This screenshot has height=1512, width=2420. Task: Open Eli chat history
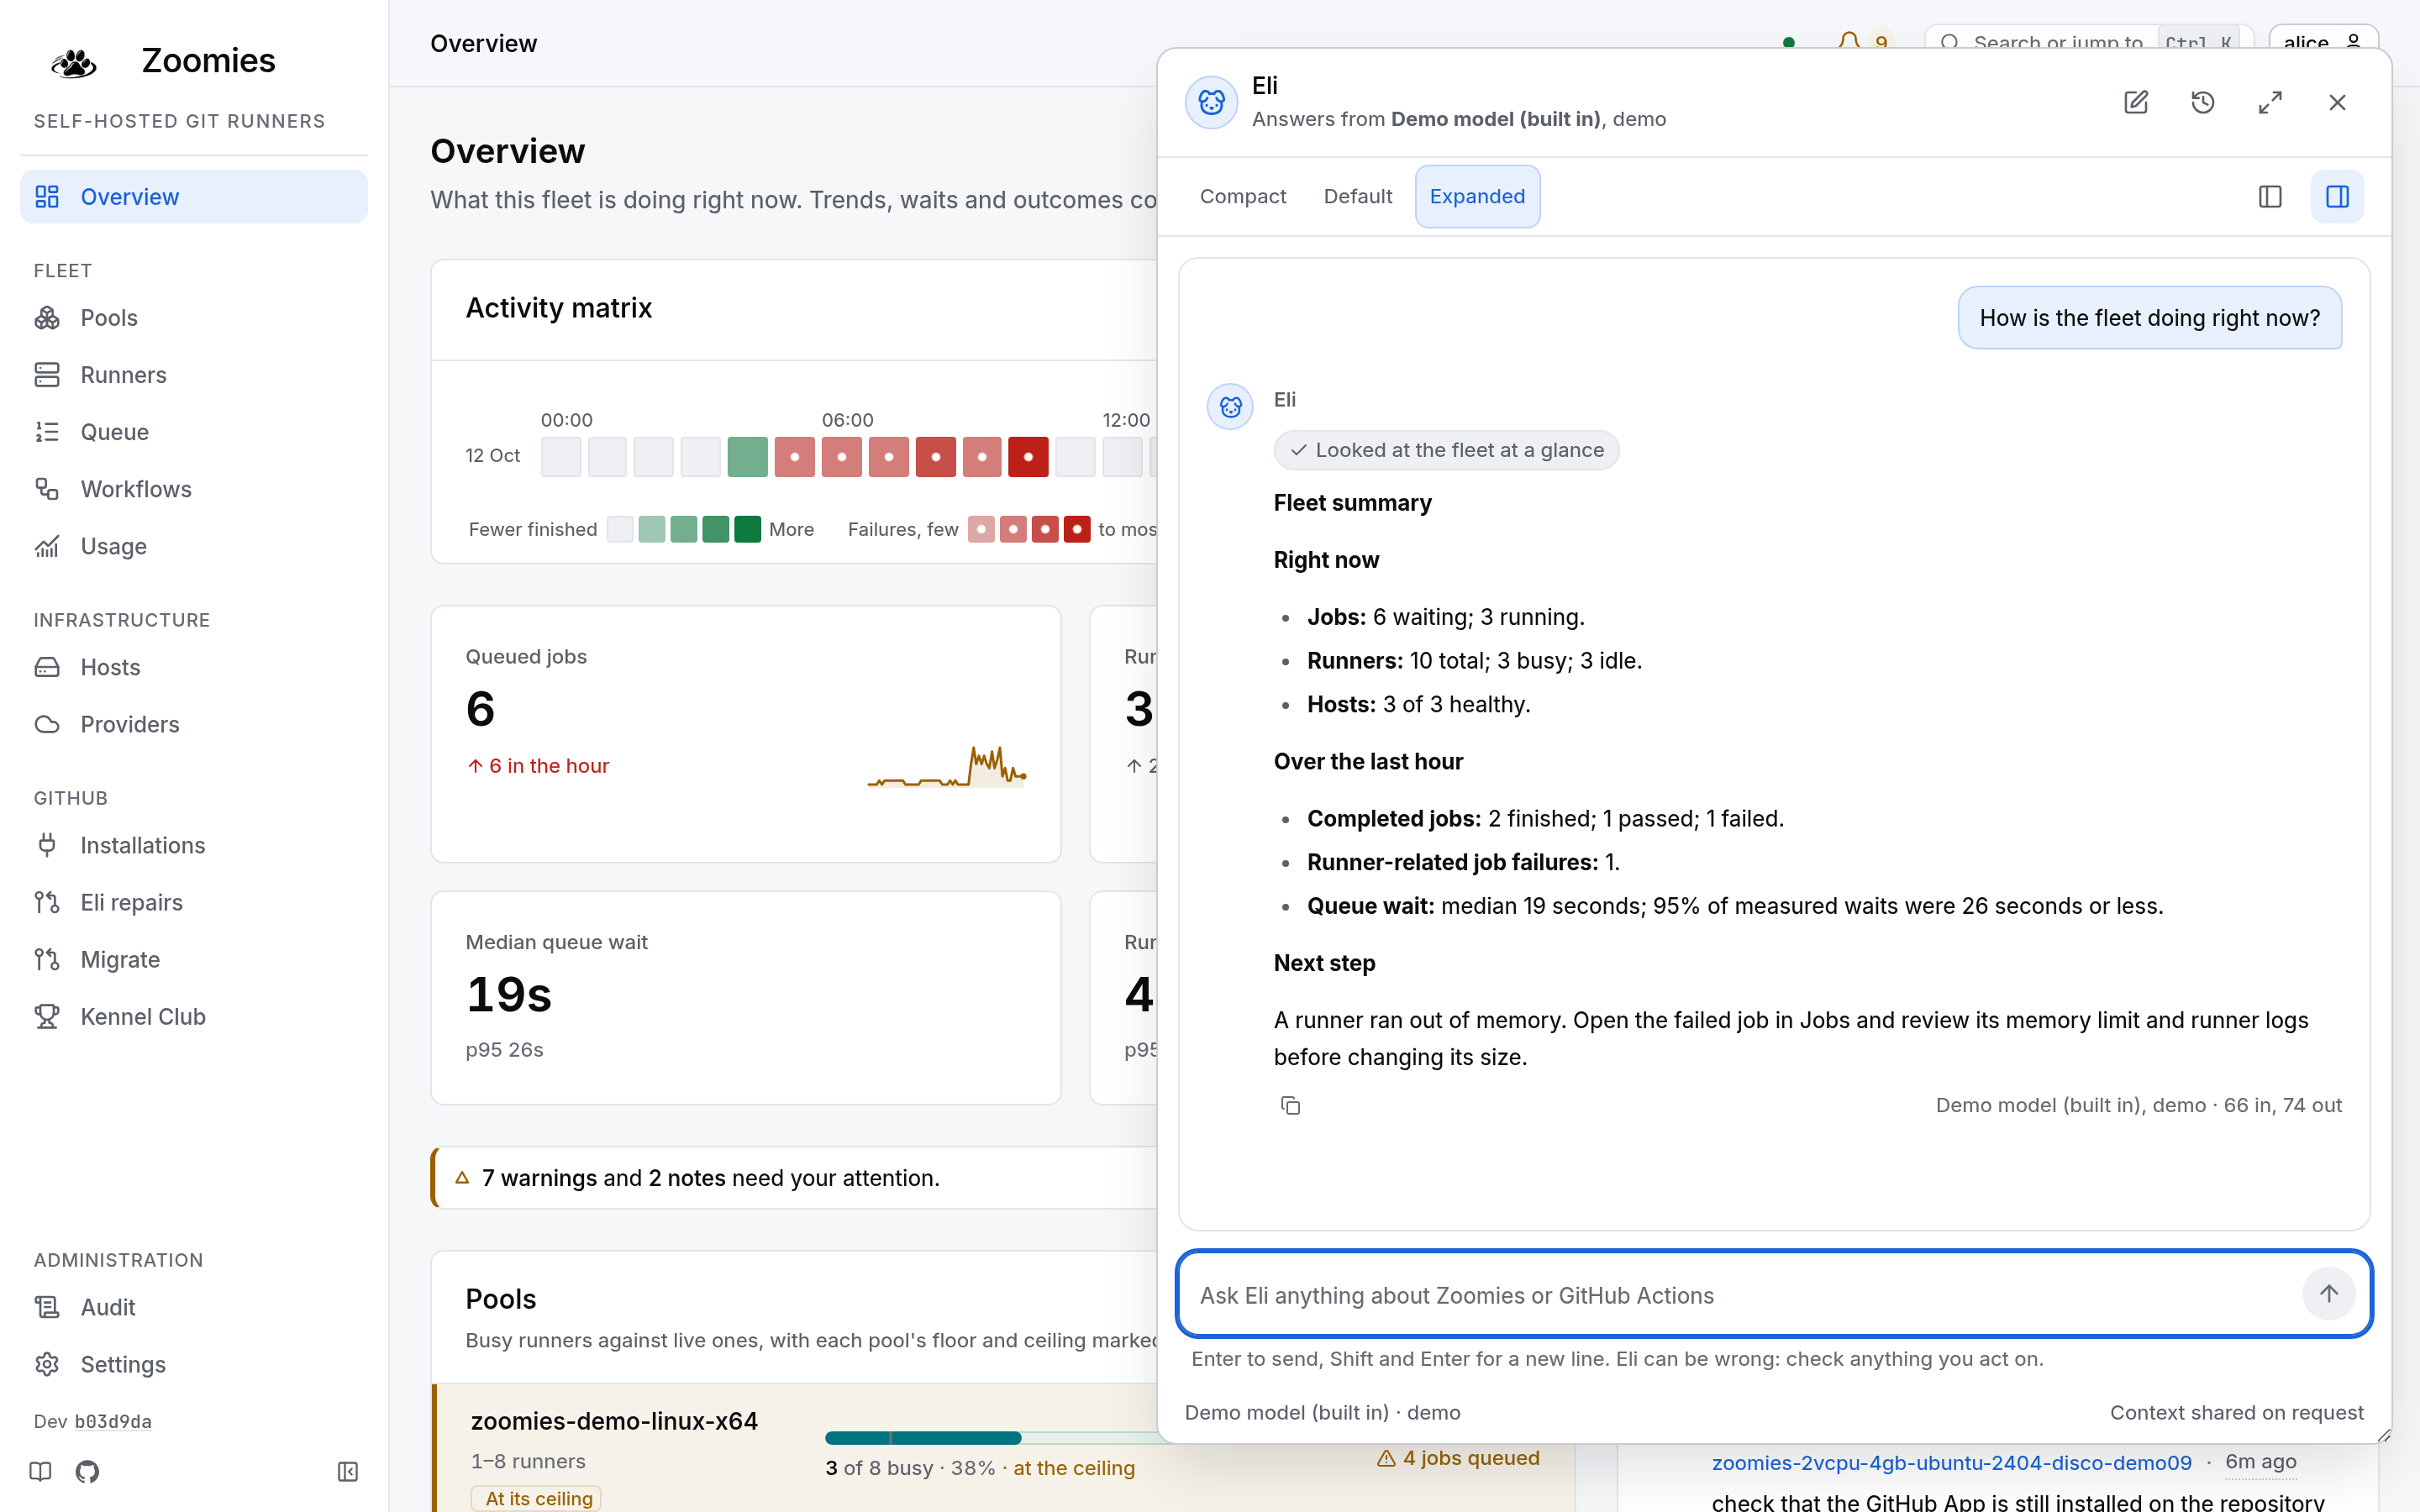[2202, 102]
